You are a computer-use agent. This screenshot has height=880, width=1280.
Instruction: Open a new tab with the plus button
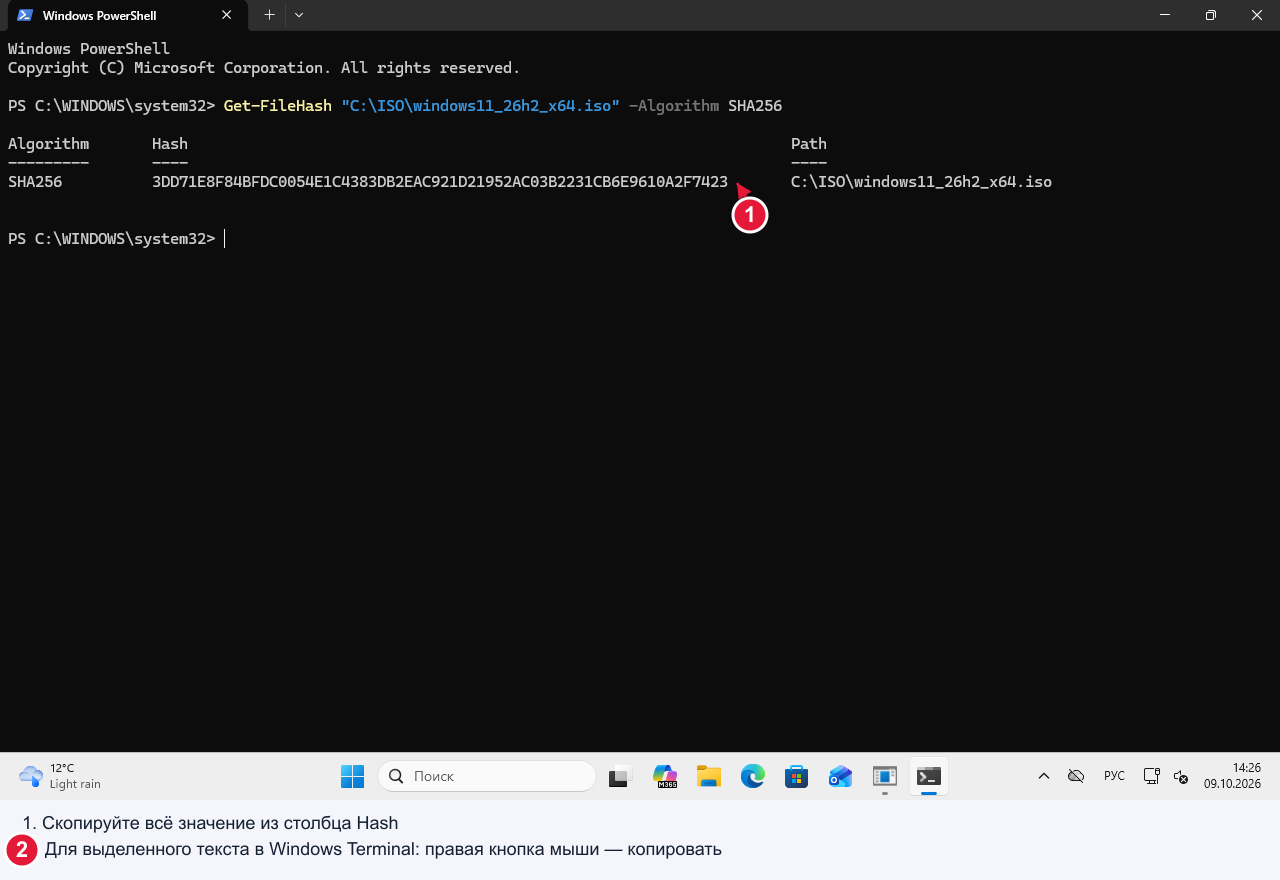pyautogui.click(x=268, y=15)
